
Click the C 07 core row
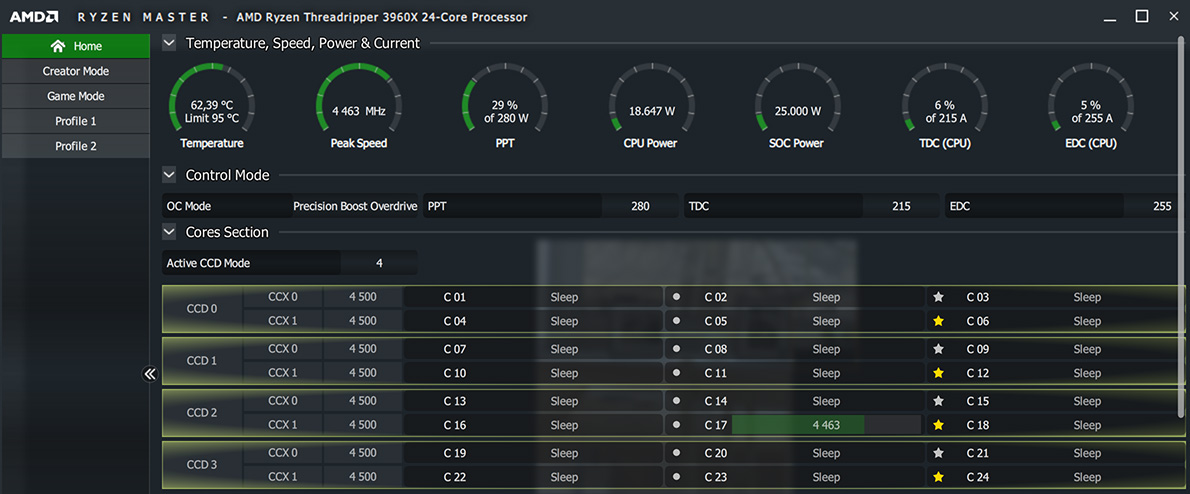(x=533, y=349)
